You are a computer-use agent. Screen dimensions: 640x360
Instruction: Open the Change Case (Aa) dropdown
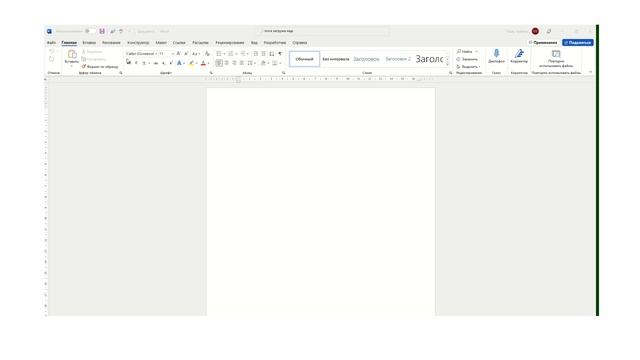point(196,54)
